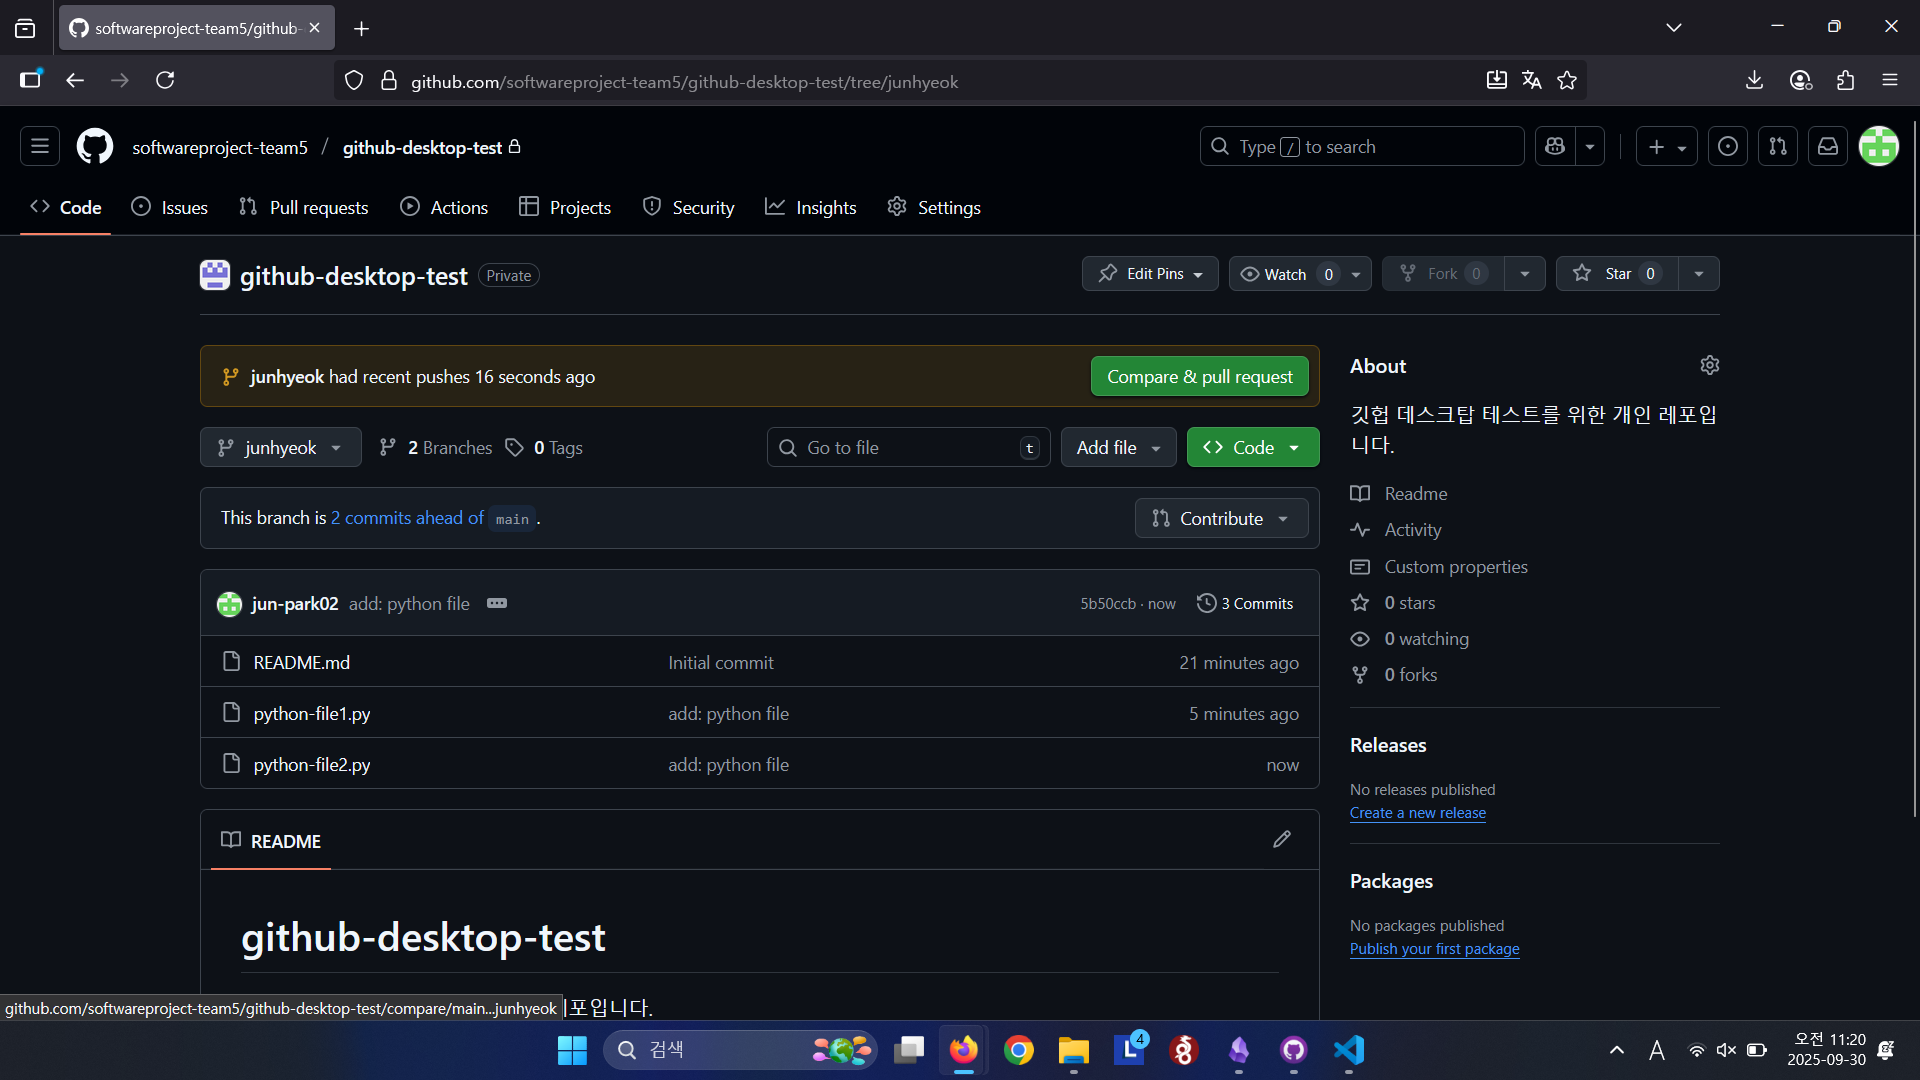Open the Firefox application menu
This screenshot has width=1920, height=1080.
click(x=1890, y=81)
